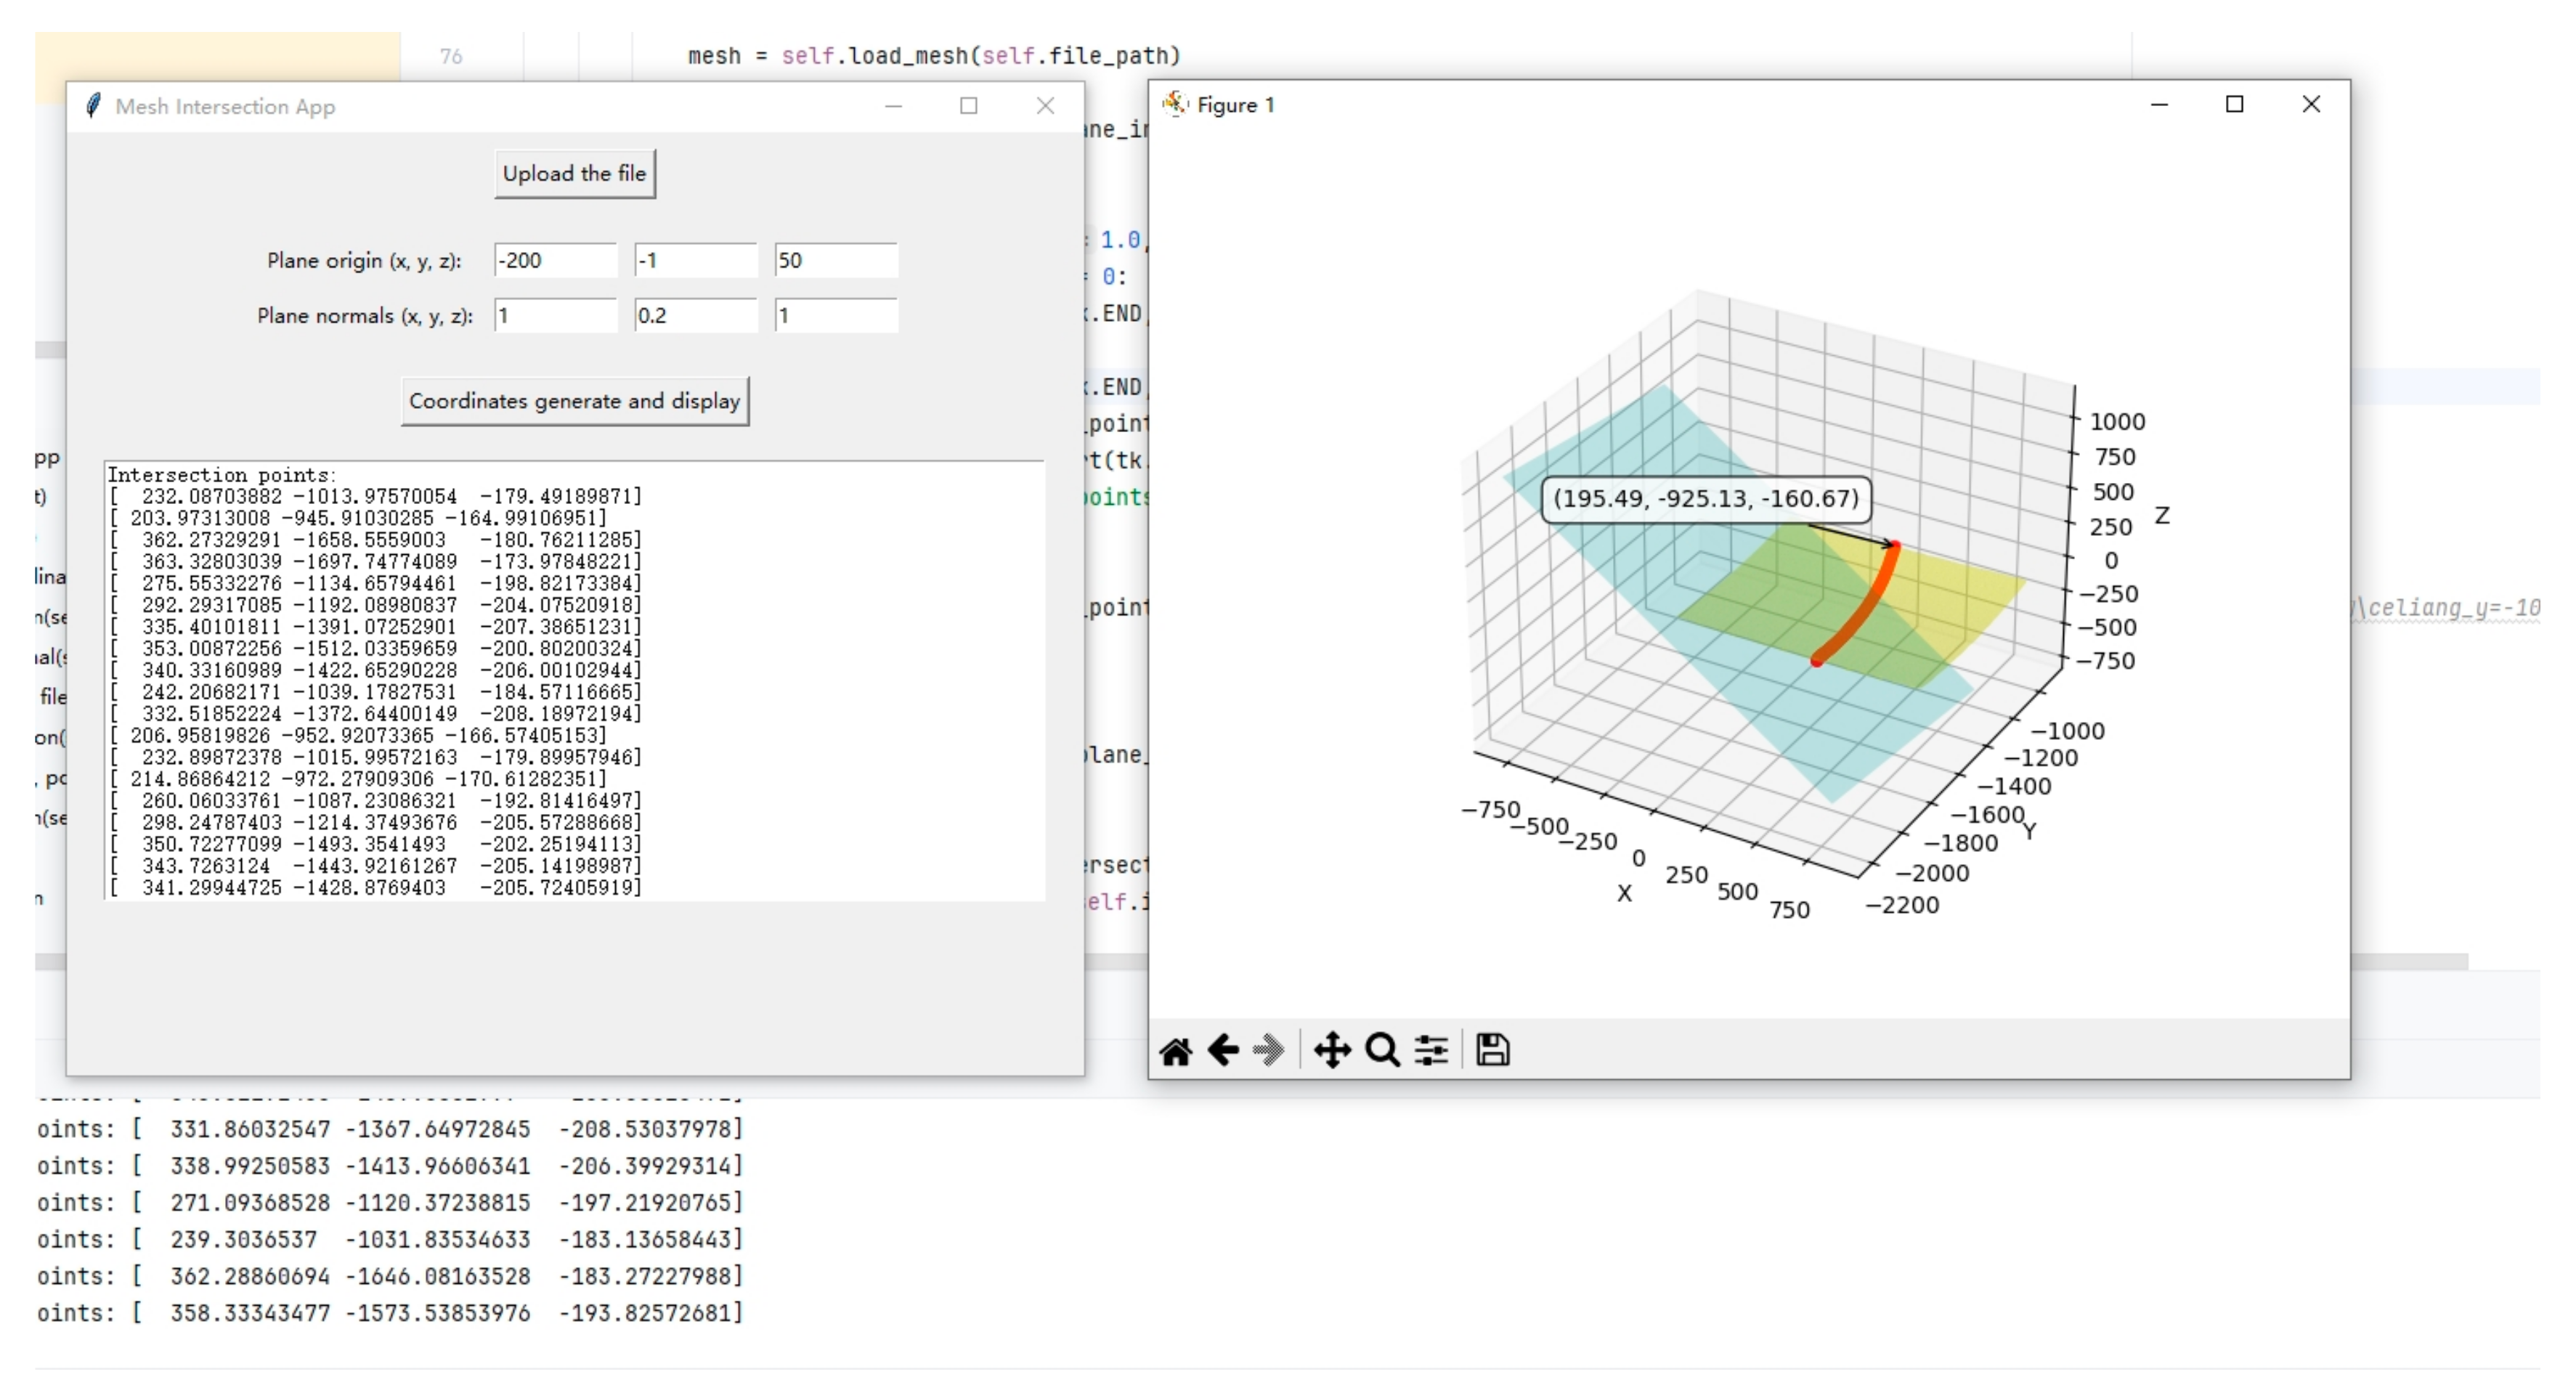Click the Figure 1 window title icon
The image size is (2576, 1398).
coord(1174,104)
